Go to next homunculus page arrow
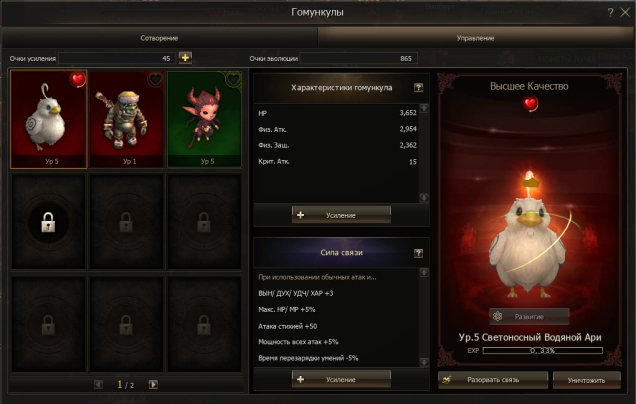Viewport: 636px width, 404px height. point(153,384)
